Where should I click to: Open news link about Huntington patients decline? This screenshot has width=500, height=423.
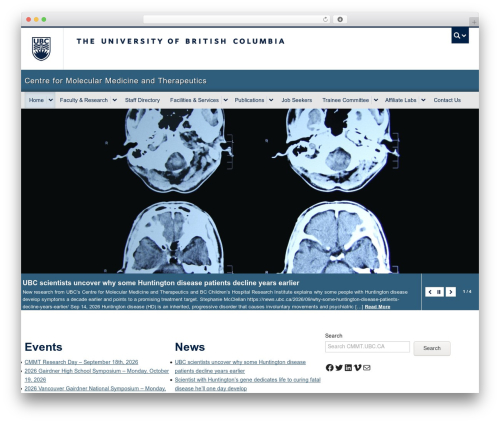tap(240, 366)
